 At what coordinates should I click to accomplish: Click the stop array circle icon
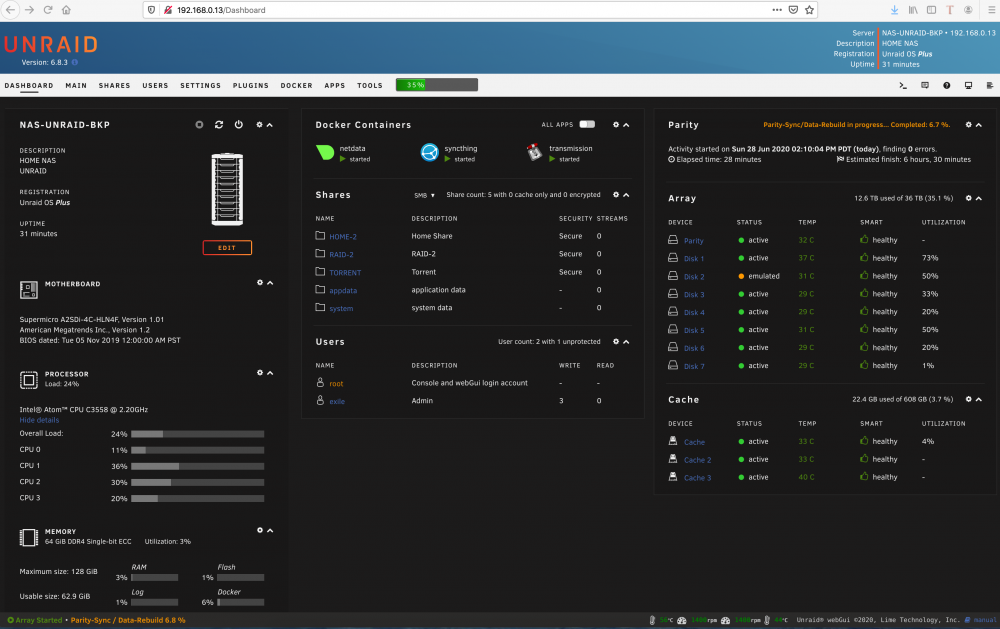click(x=199, y=125)
